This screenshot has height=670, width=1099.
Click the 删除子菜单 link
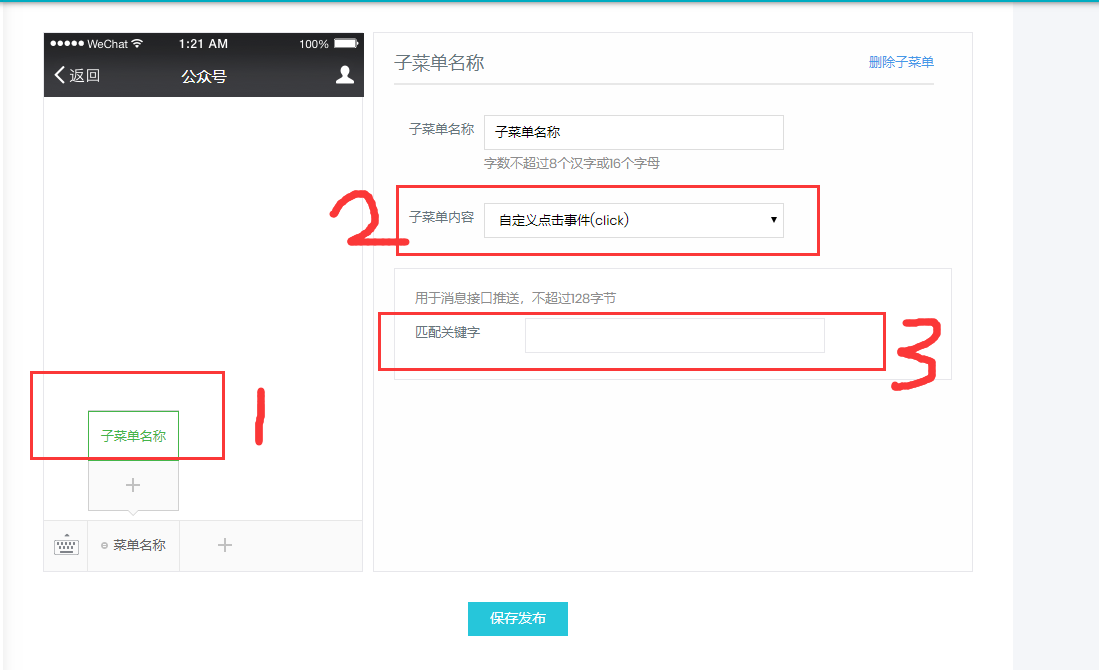click(901, 62)
